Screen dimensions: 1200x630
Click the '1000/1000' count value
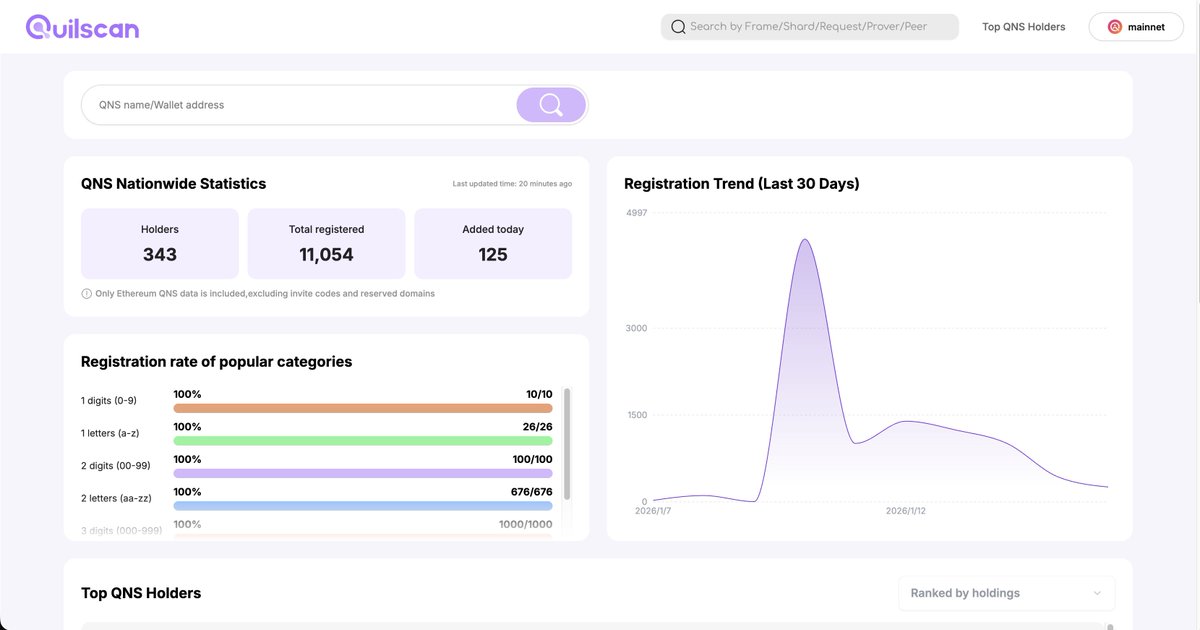coord(526,524)
